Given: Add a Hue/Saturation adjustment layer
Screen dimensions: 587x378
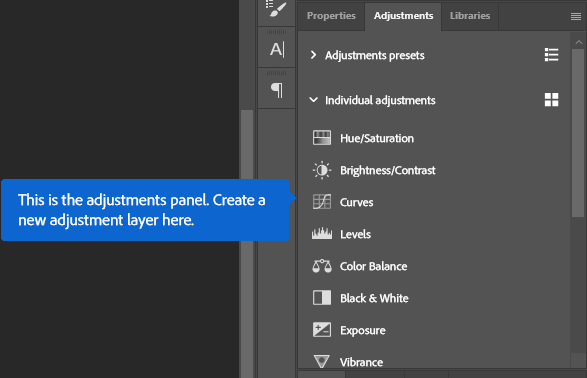Looking at the screenshot, I should 377,138.
